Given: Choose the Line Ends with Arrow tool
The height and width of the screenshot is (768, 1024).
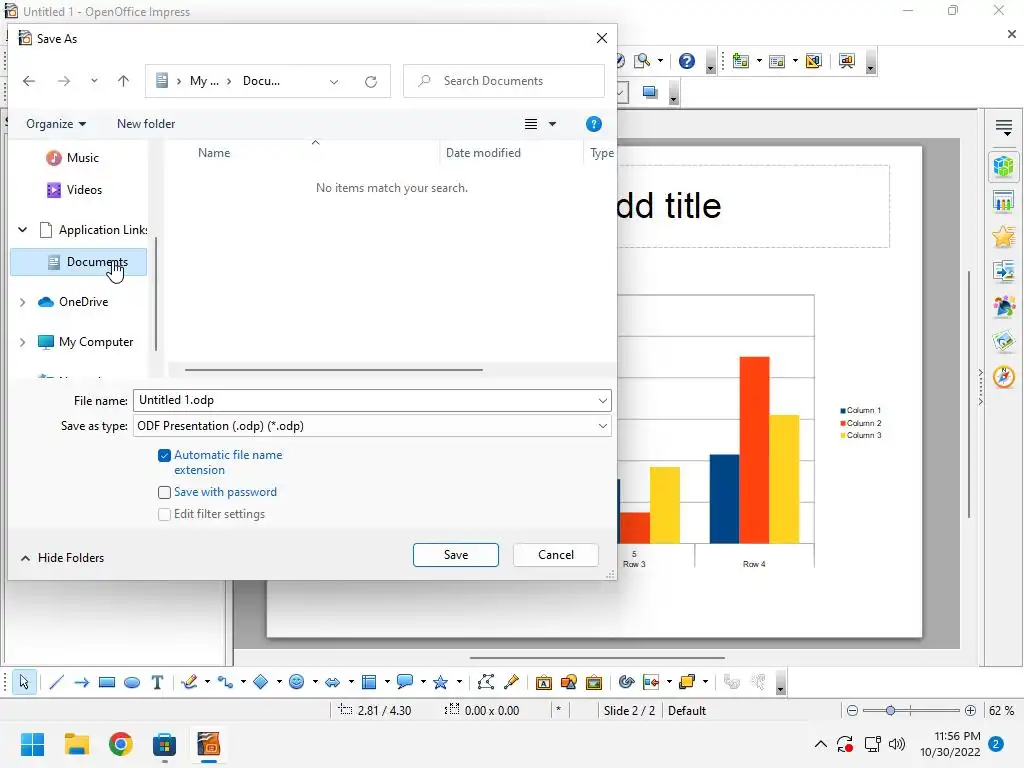Looking at the screenshot, I should (x=82, y=682).
